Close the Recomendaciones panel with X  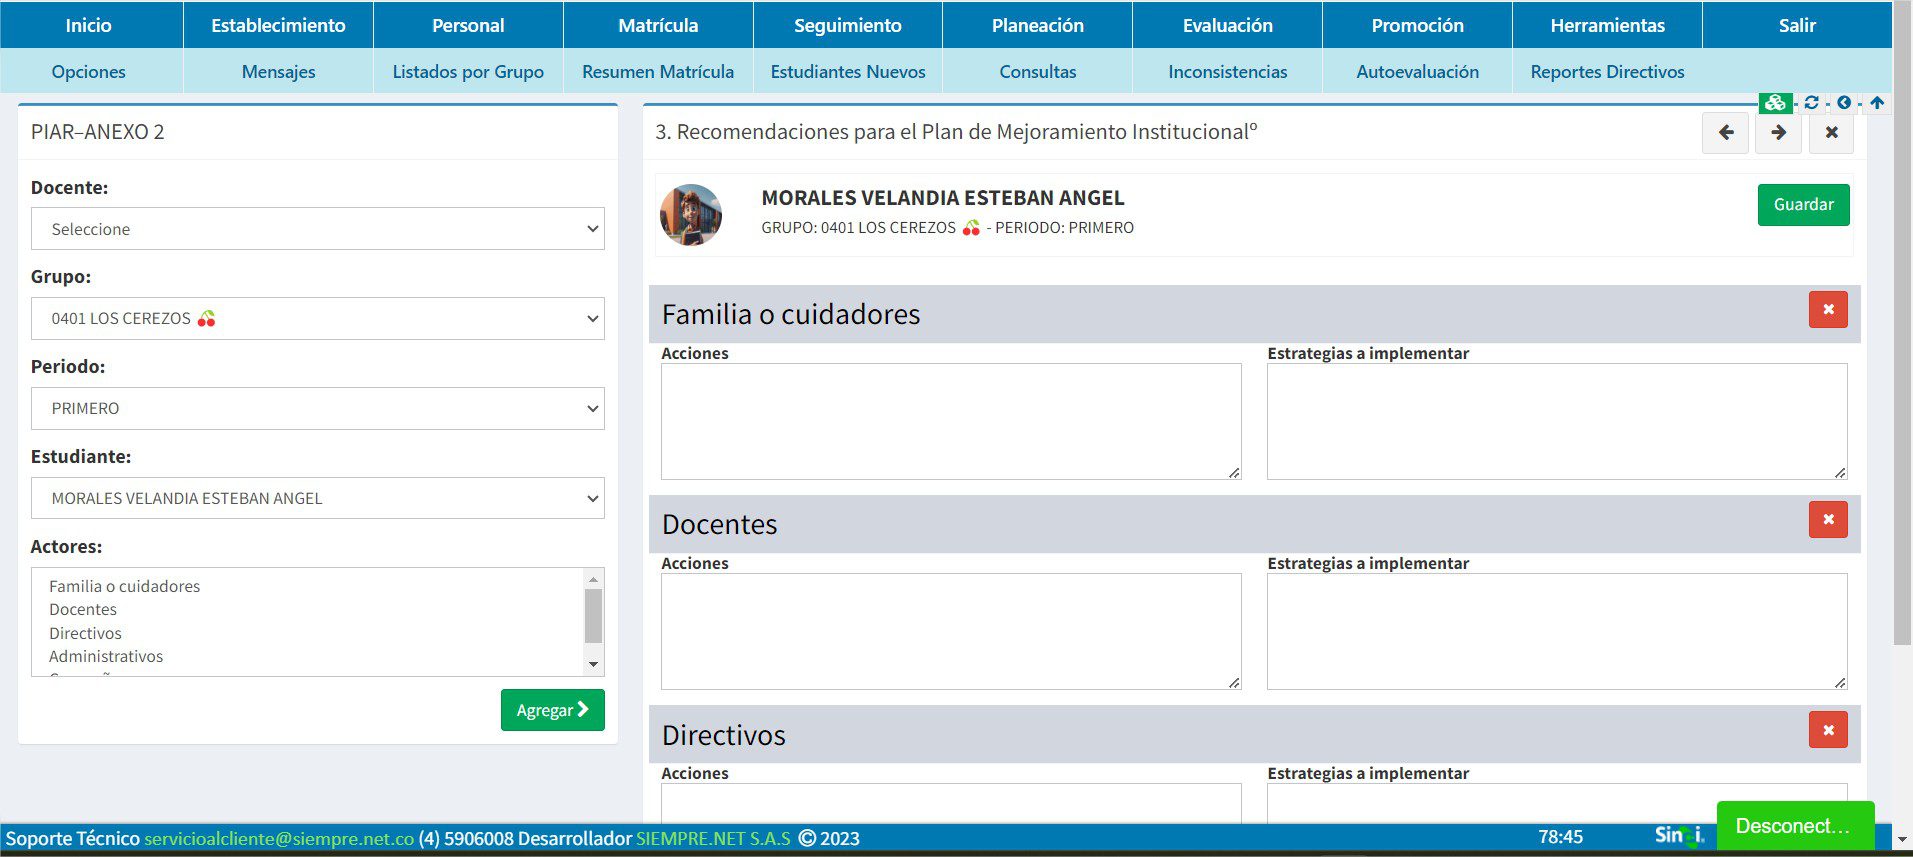pos(1831,132)
